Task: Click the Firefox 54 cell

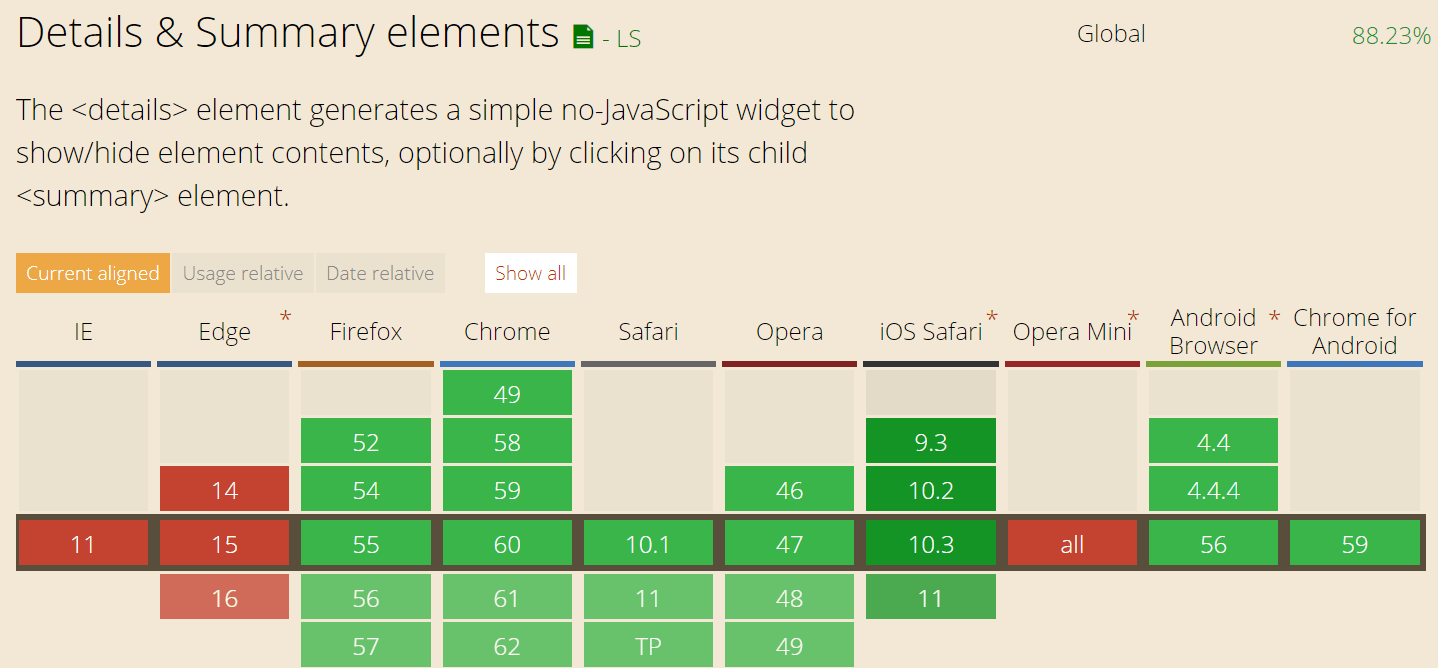Action: [x=366, y=490]
